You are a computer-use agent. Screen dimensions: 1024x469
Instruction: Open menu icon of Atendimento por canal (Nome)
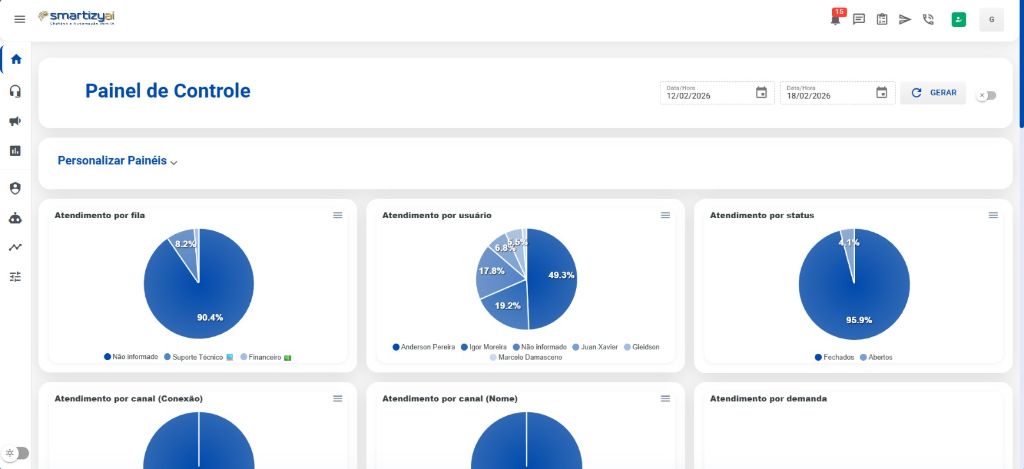pos(665,398)
